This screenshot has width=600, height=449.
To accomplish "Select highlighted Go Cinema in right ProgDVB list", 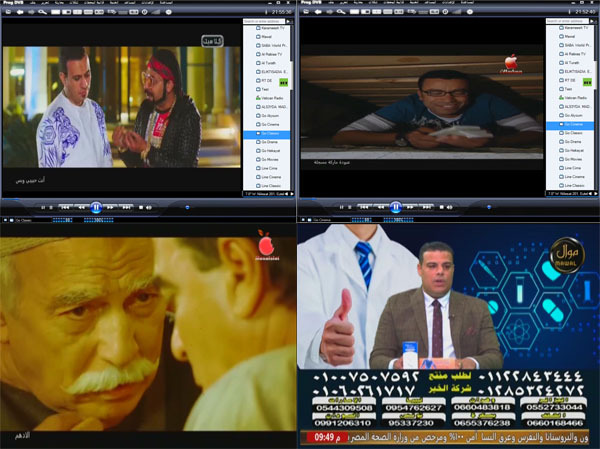I will 570,124.
